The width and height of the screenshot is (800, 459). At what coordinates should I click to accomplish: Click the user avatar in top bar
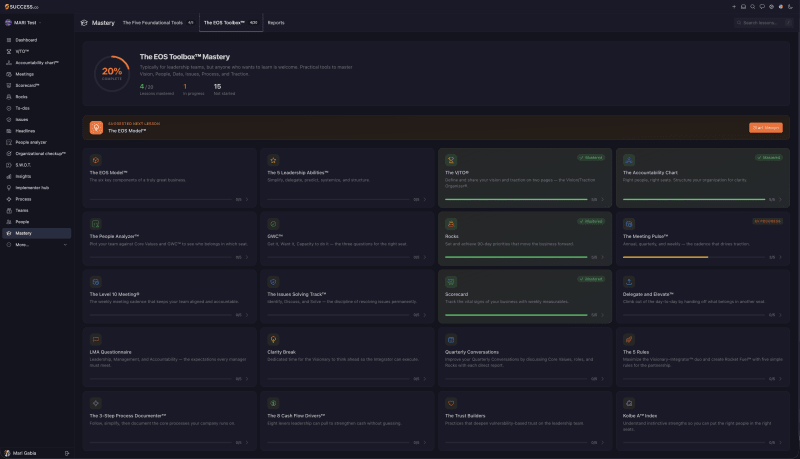[x=781, y=7]
